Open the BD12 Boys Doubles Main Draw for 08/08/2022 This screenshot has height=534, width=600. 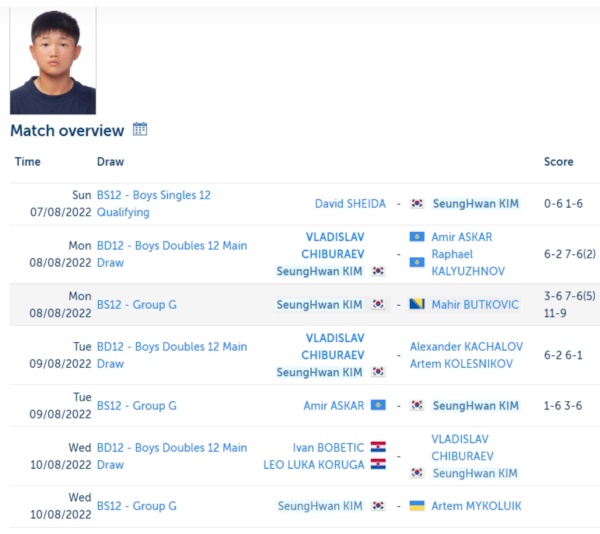pyautogui.click(x=172, y=254)
